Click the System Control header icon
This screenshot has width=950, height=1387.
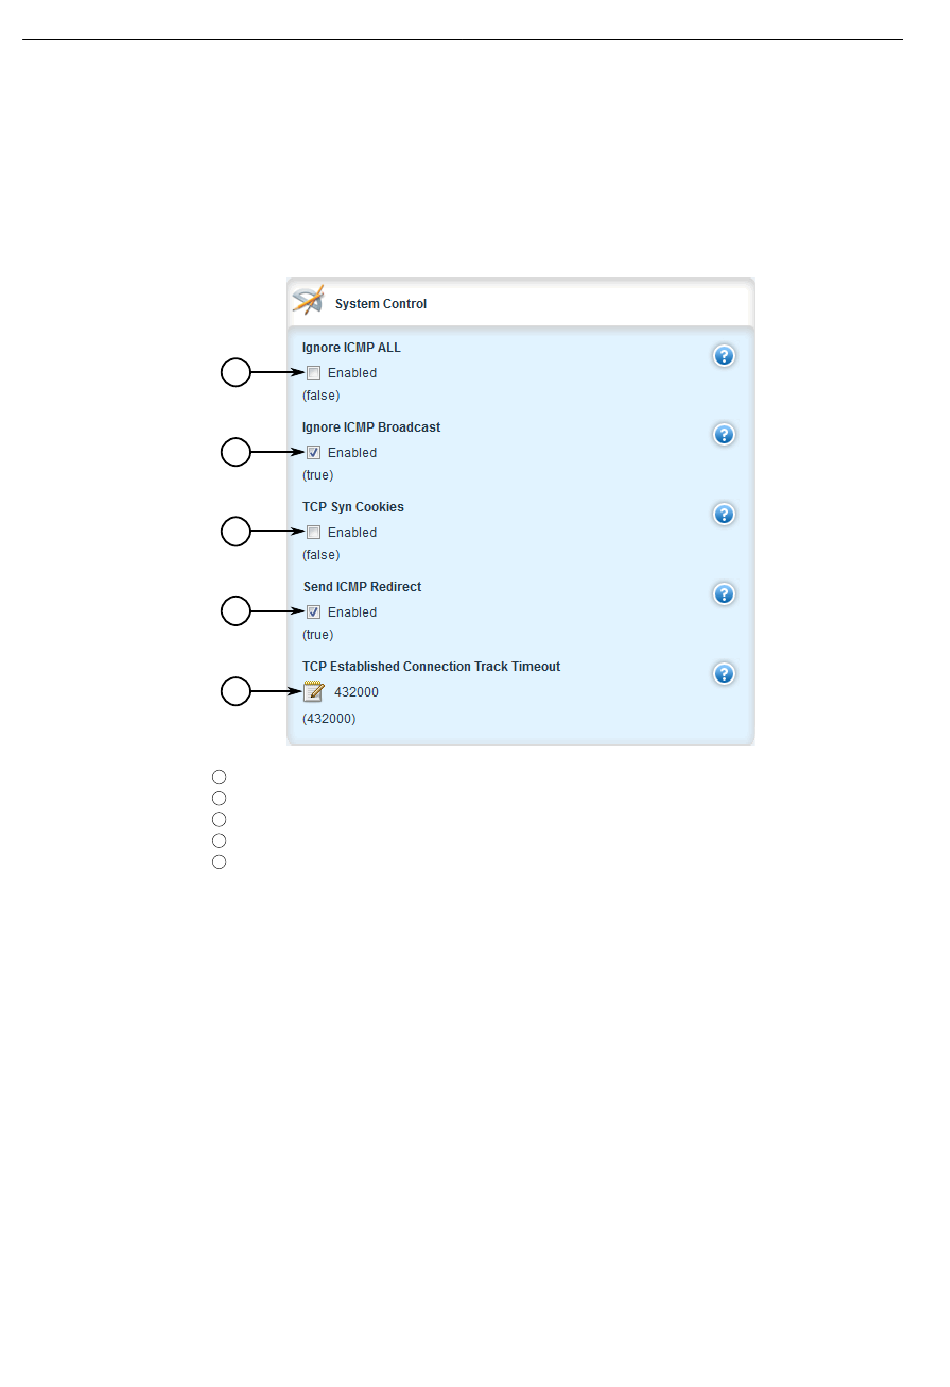point(308,300)
